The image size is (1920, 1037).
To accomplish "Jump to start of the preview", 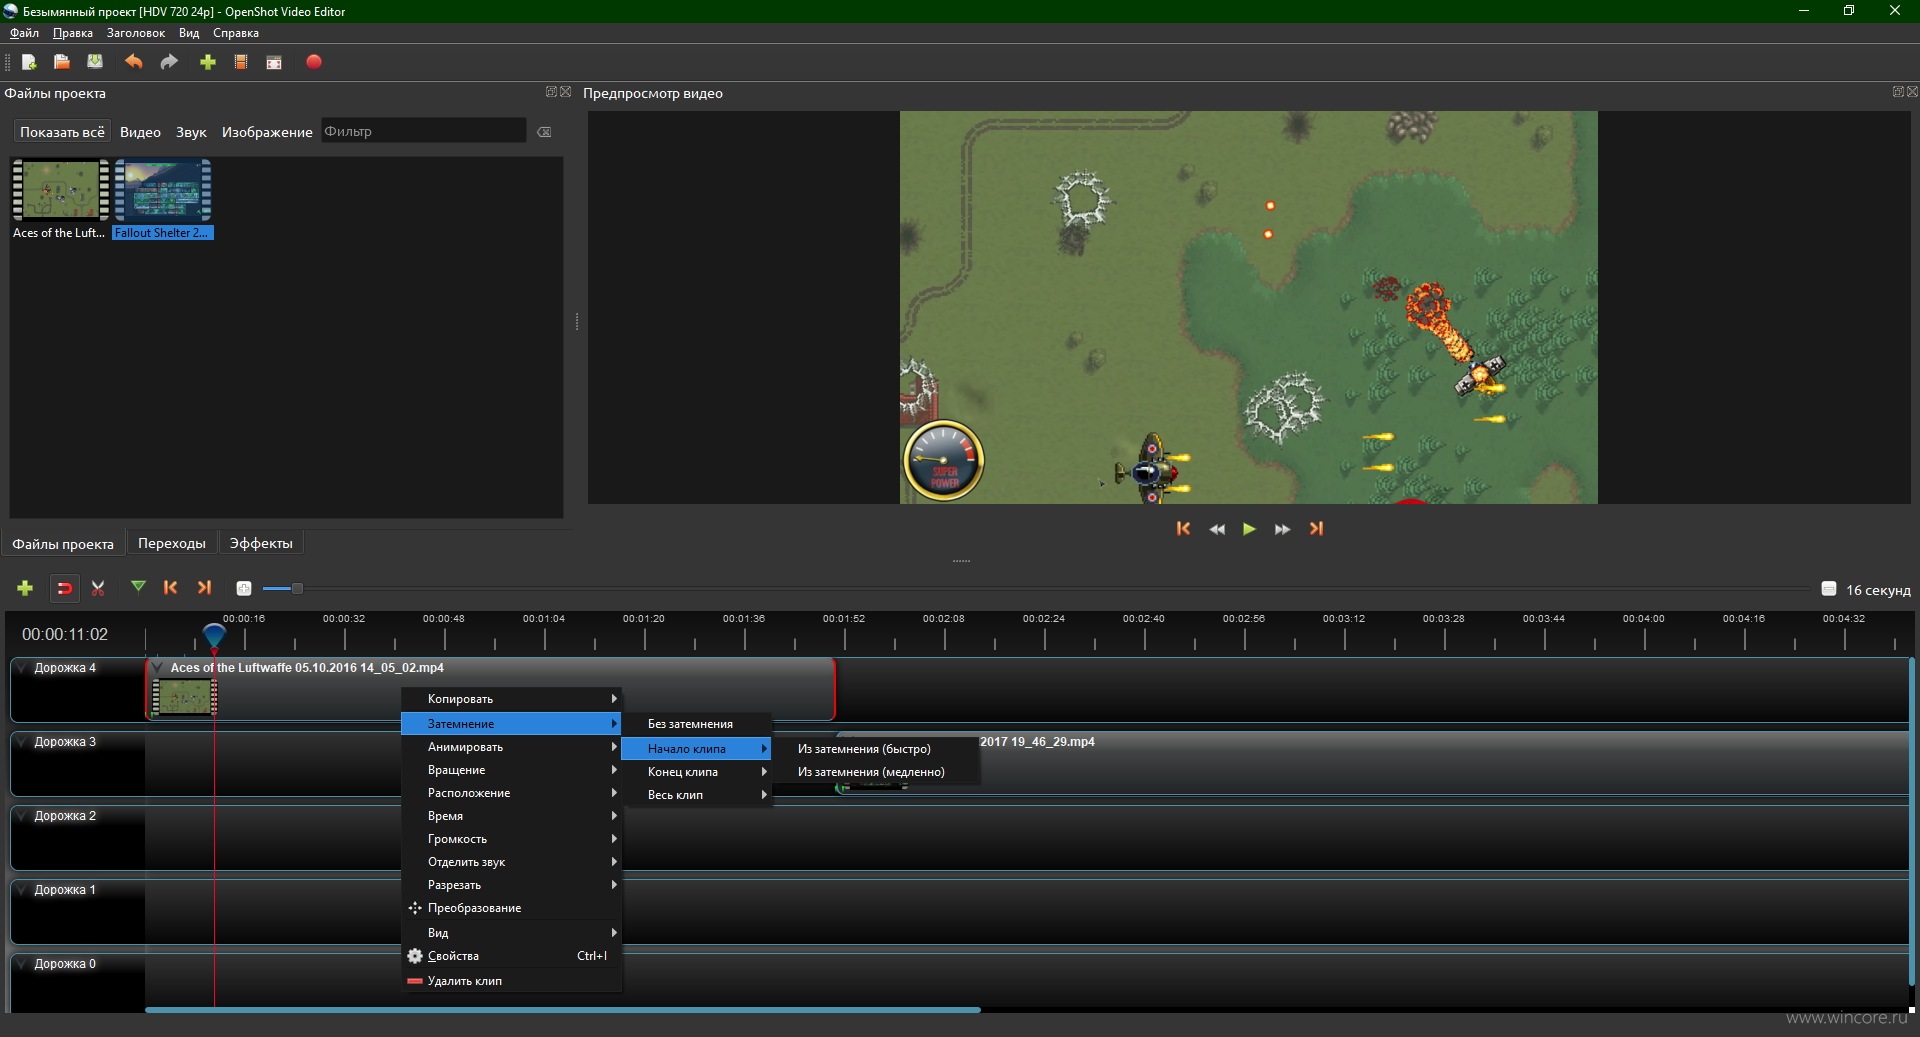I will click(1184, 529).
